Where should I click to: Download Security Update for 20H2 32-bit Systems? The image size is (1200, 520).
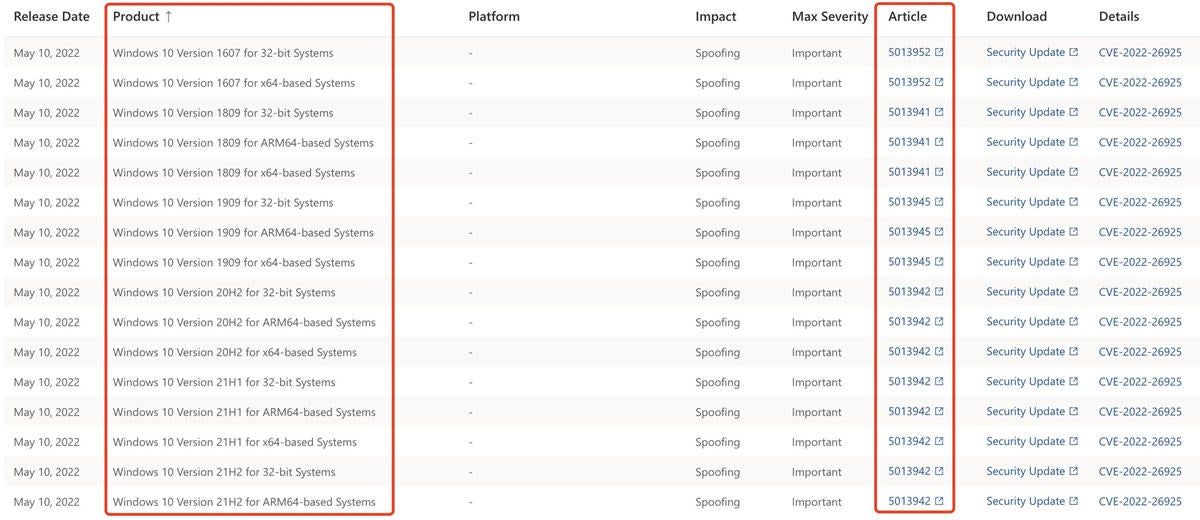click(1025, 292)
